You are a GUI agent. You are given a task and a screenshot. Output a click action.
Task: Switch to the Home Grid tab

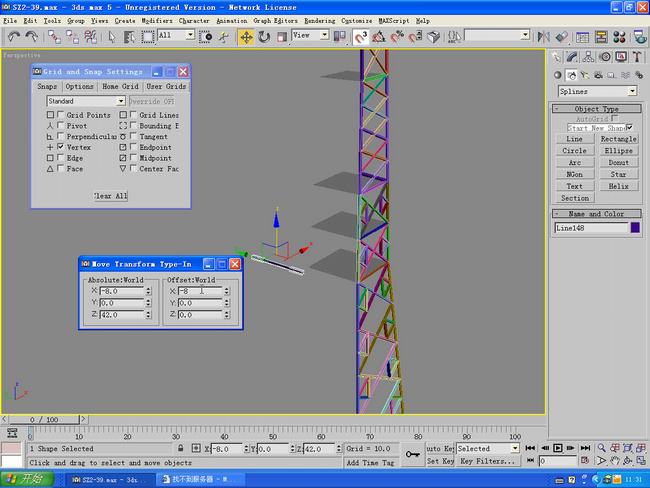point(120,86)
